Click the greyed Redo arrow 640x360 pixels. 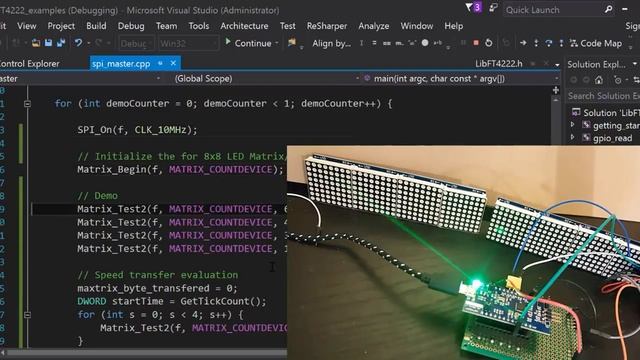coord(99,43)
